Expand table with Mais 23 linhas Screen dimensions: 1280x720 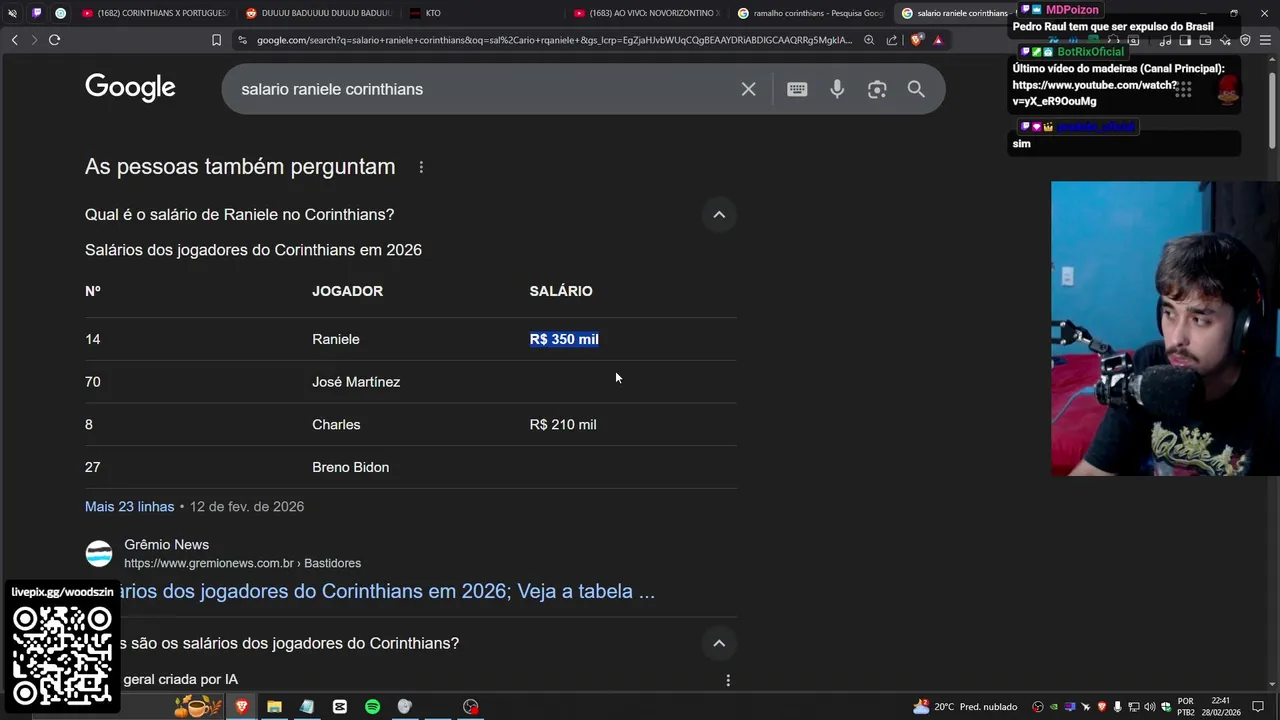129,506
